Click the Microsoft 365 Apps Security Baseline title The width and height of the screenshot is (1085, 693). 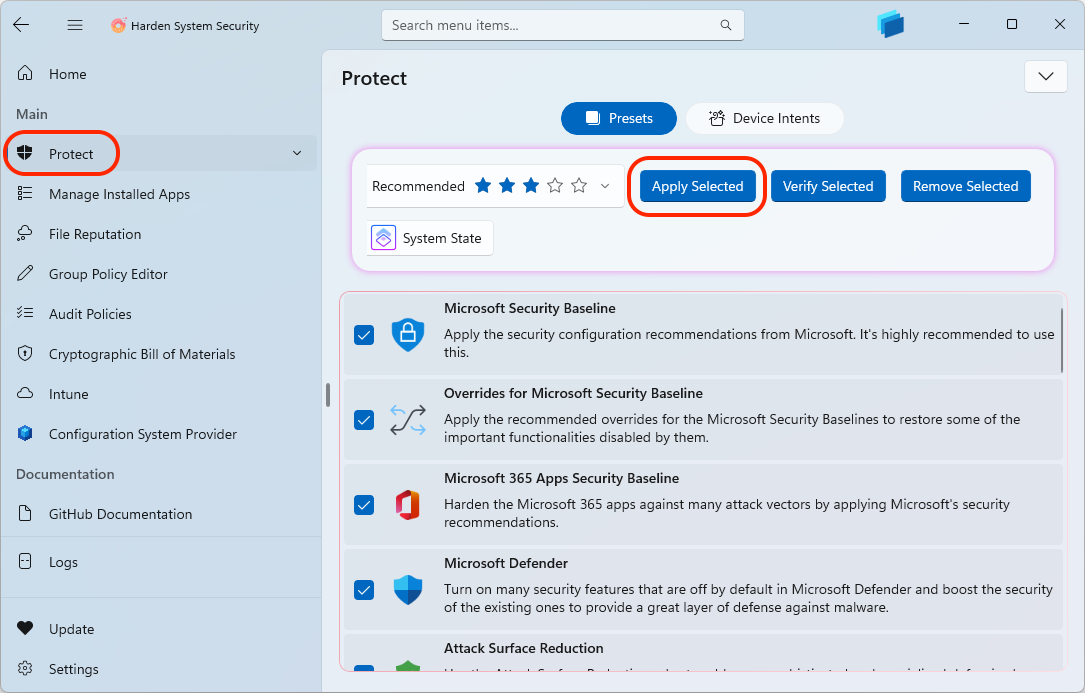click(x=561, y=478)
